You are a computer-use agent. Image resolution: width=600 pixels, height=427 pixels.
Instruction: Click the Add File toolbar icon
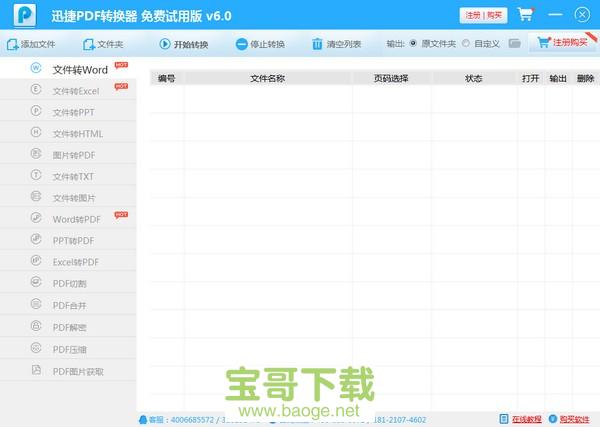pyautogui.click(x=13, y=44)
